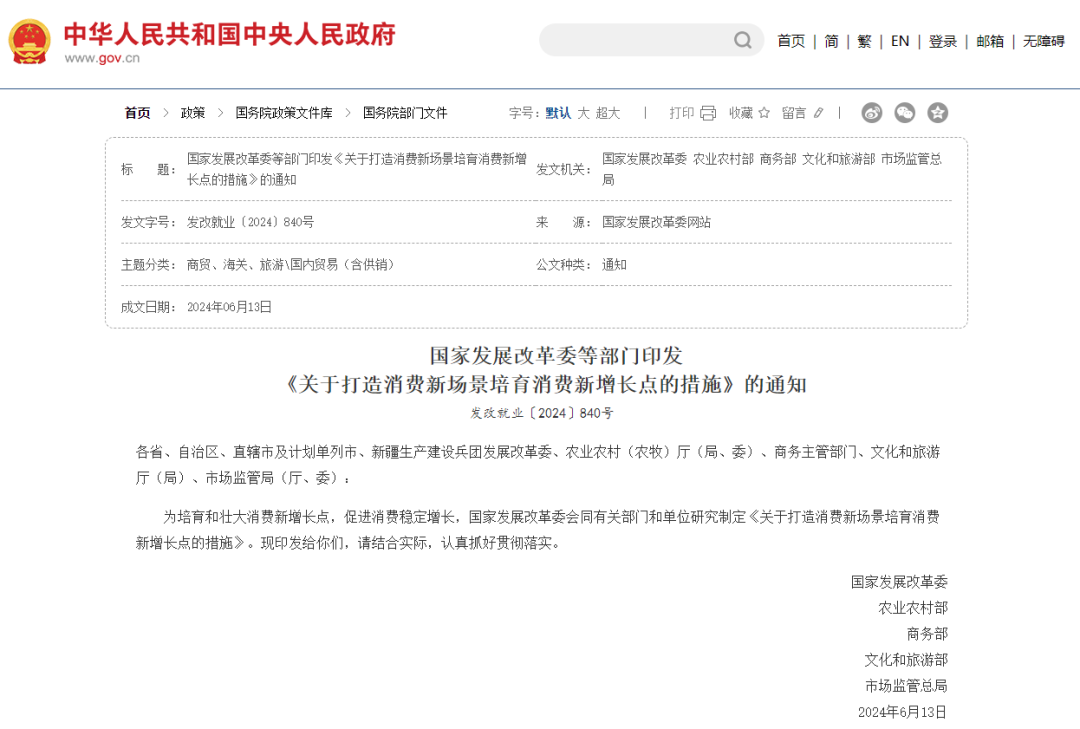Image resolution: width=1080 pixels, height=729 pixels.
Task: Click the pencil icon beside 留言
Action: 819,113
